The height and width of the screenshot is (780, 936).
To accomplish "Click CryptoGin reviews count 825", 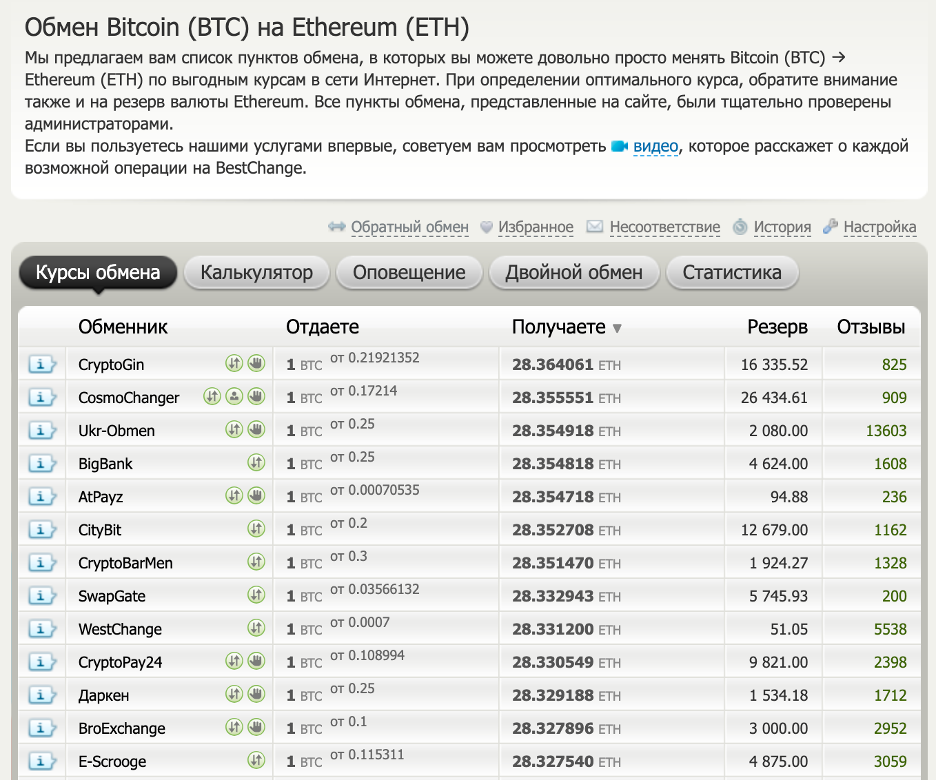I will coord(894,365).
